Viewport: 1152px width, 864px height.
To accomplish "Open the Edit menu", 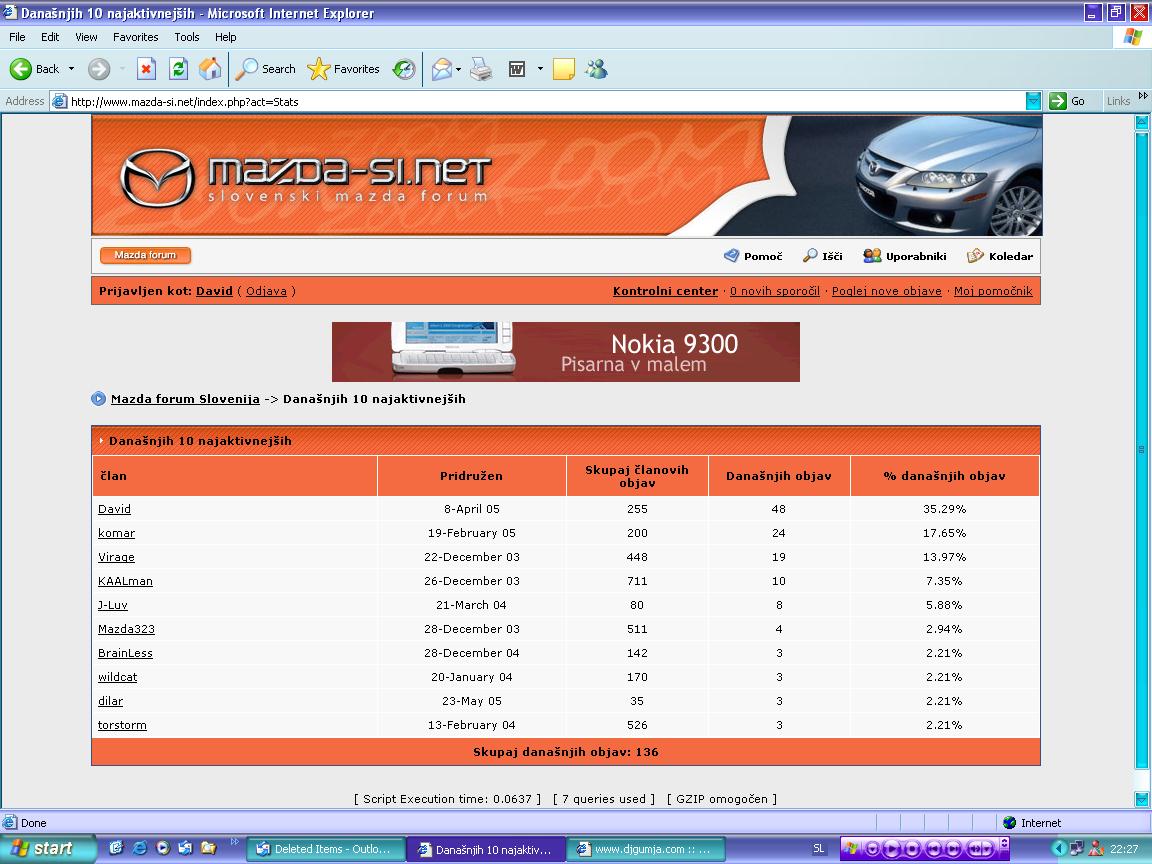I will [x=50, y=37].
